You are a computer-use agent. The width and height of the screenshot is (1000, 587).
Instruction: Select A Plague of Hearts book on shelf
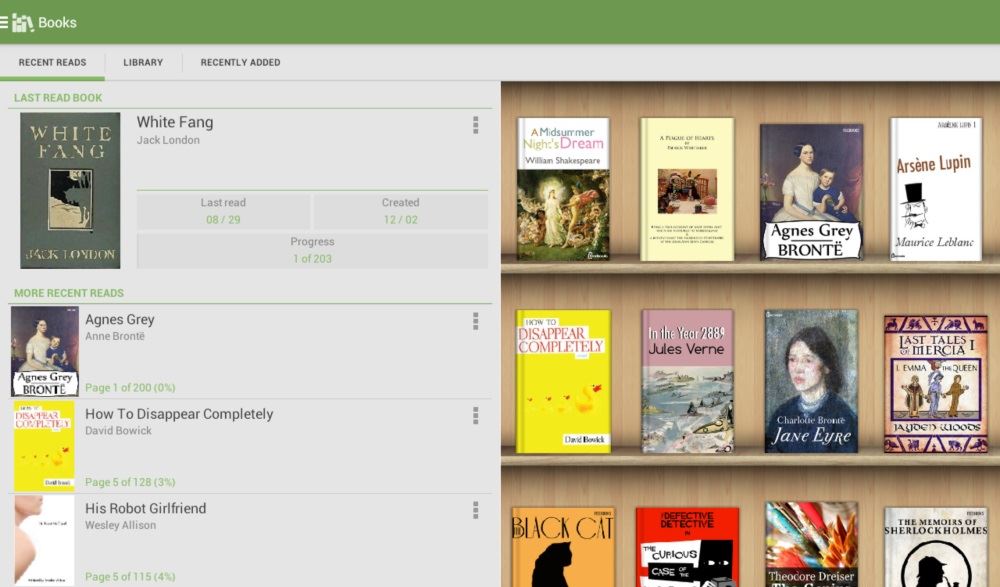(687, 189)
